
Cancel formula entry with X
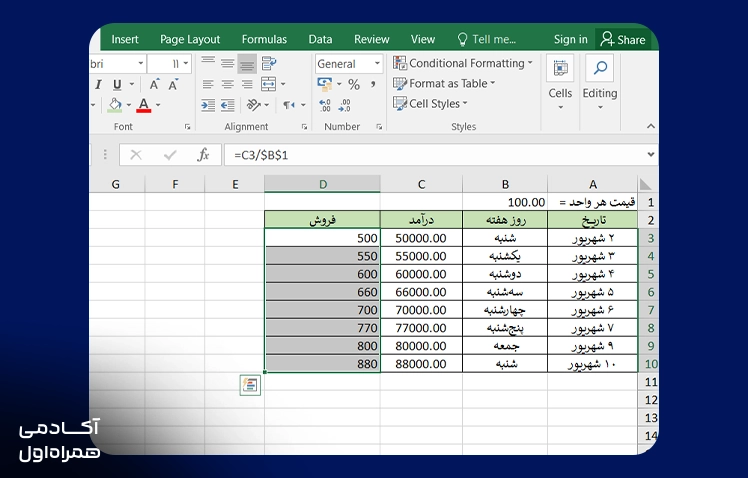[x=136, y=155]
